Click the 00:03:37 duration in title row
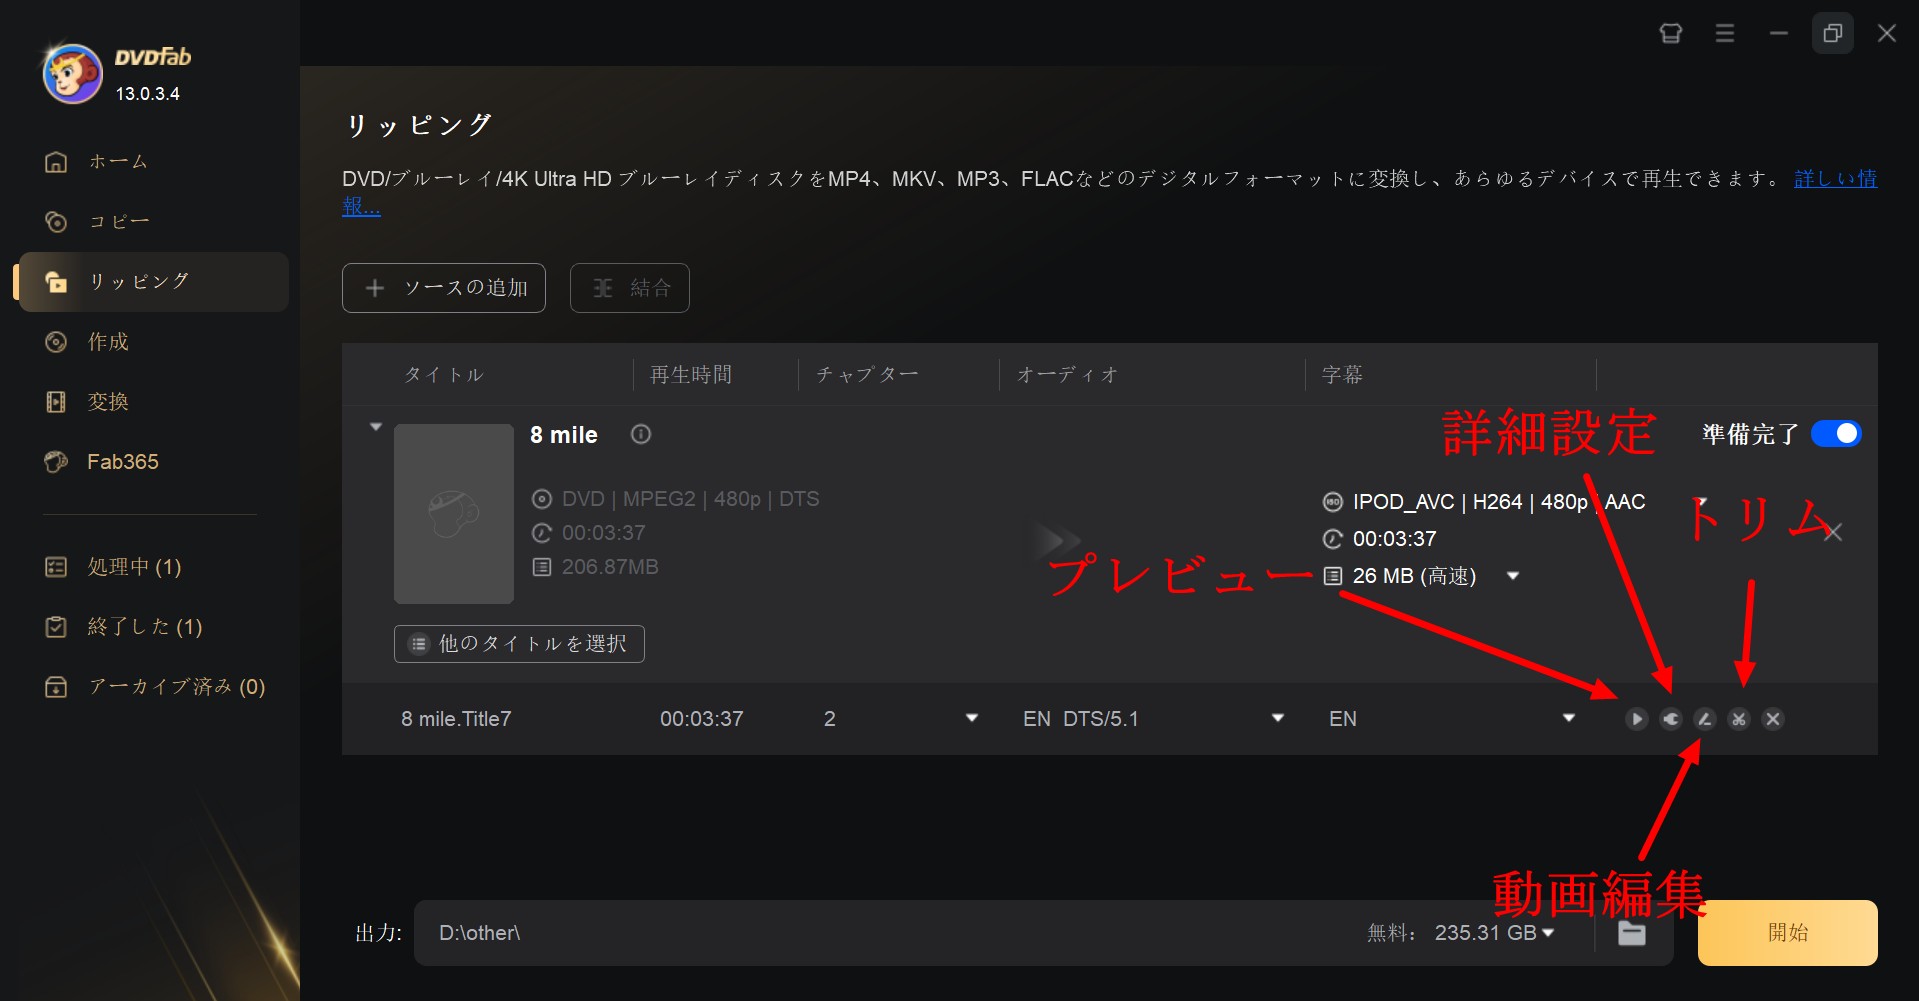Screen dimensions: 1919x1001 (702, 719)
